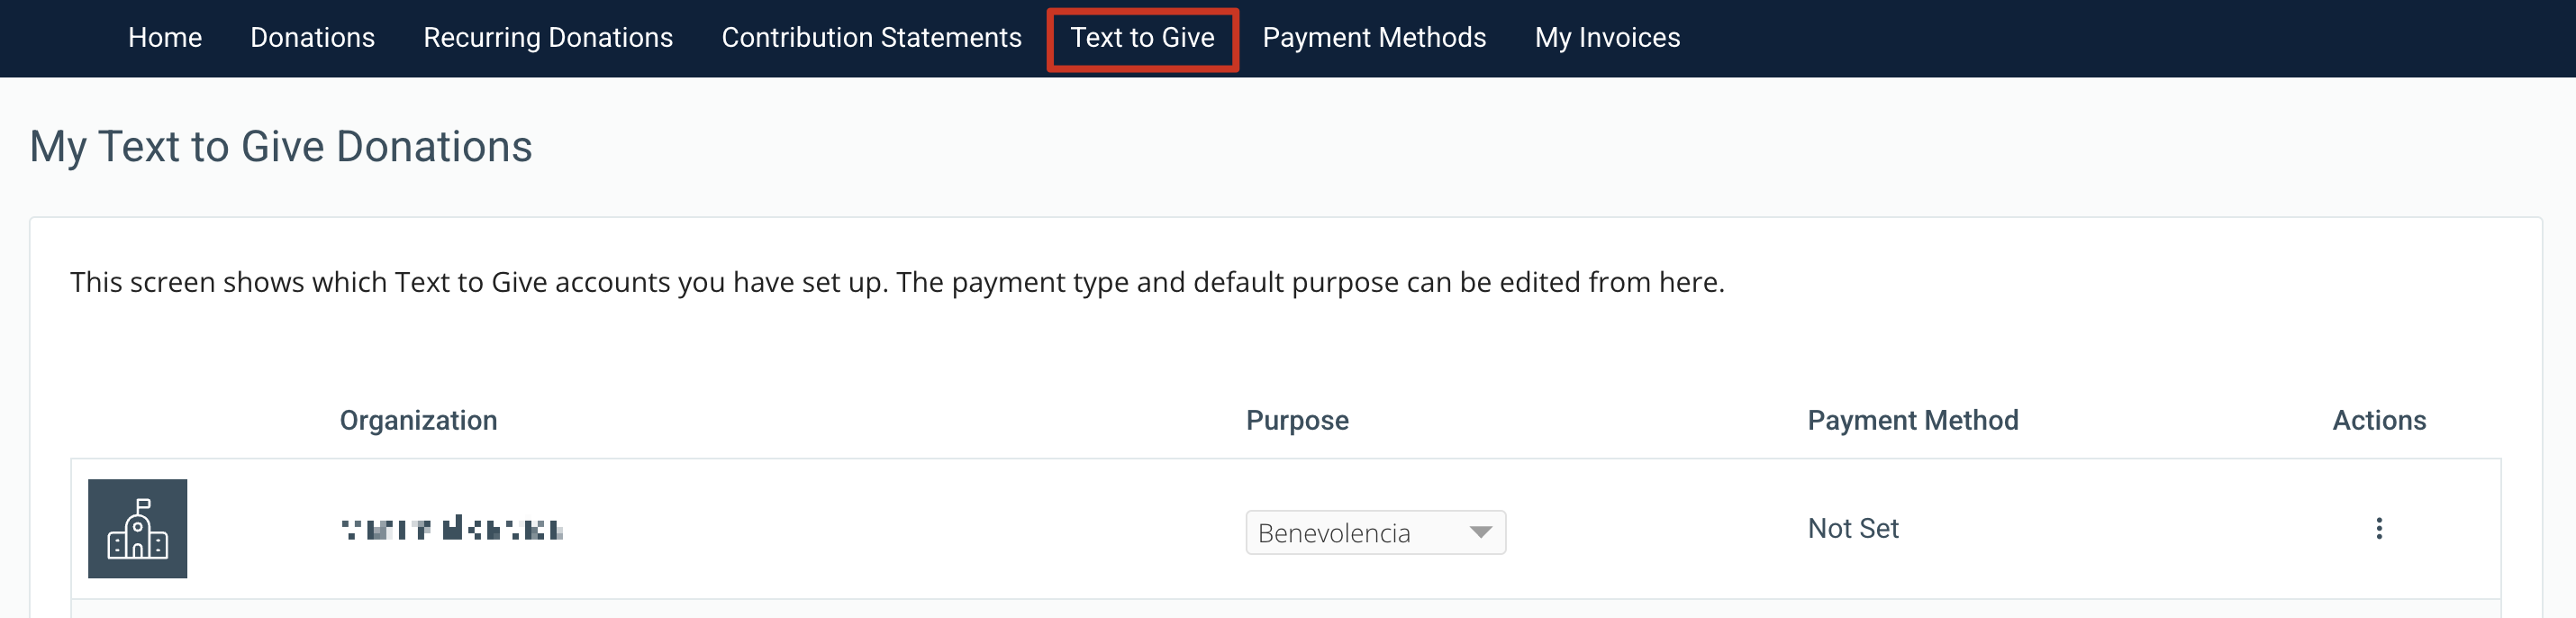This screenshot has height=618, width=2576.
Task: Click the Text to Give description text
Action: coord(897,282)
